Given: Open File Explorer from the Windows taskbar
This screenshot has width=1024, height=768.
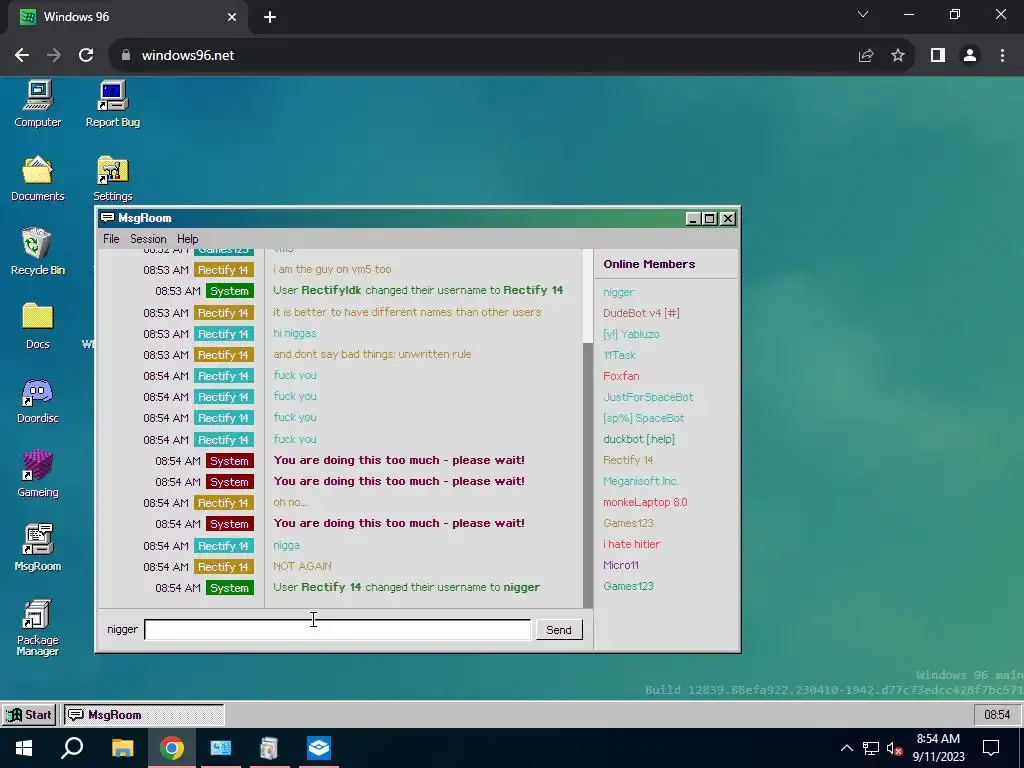Looking at the screenshot, I should click(122, 748).
